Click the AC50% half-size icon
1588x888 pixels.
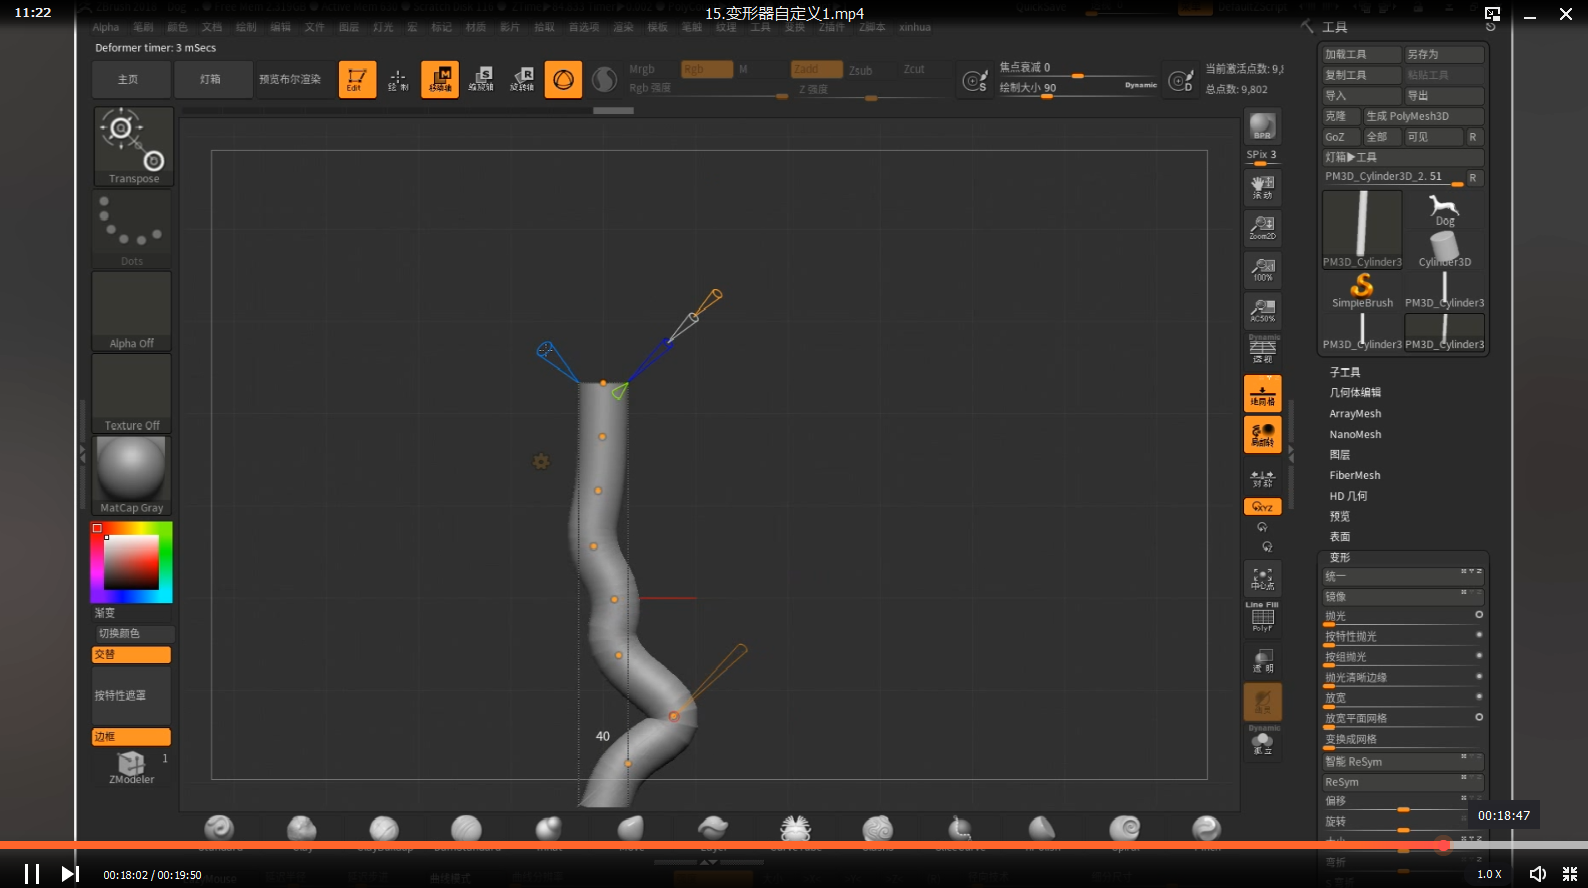click(x=1262, y=310)
